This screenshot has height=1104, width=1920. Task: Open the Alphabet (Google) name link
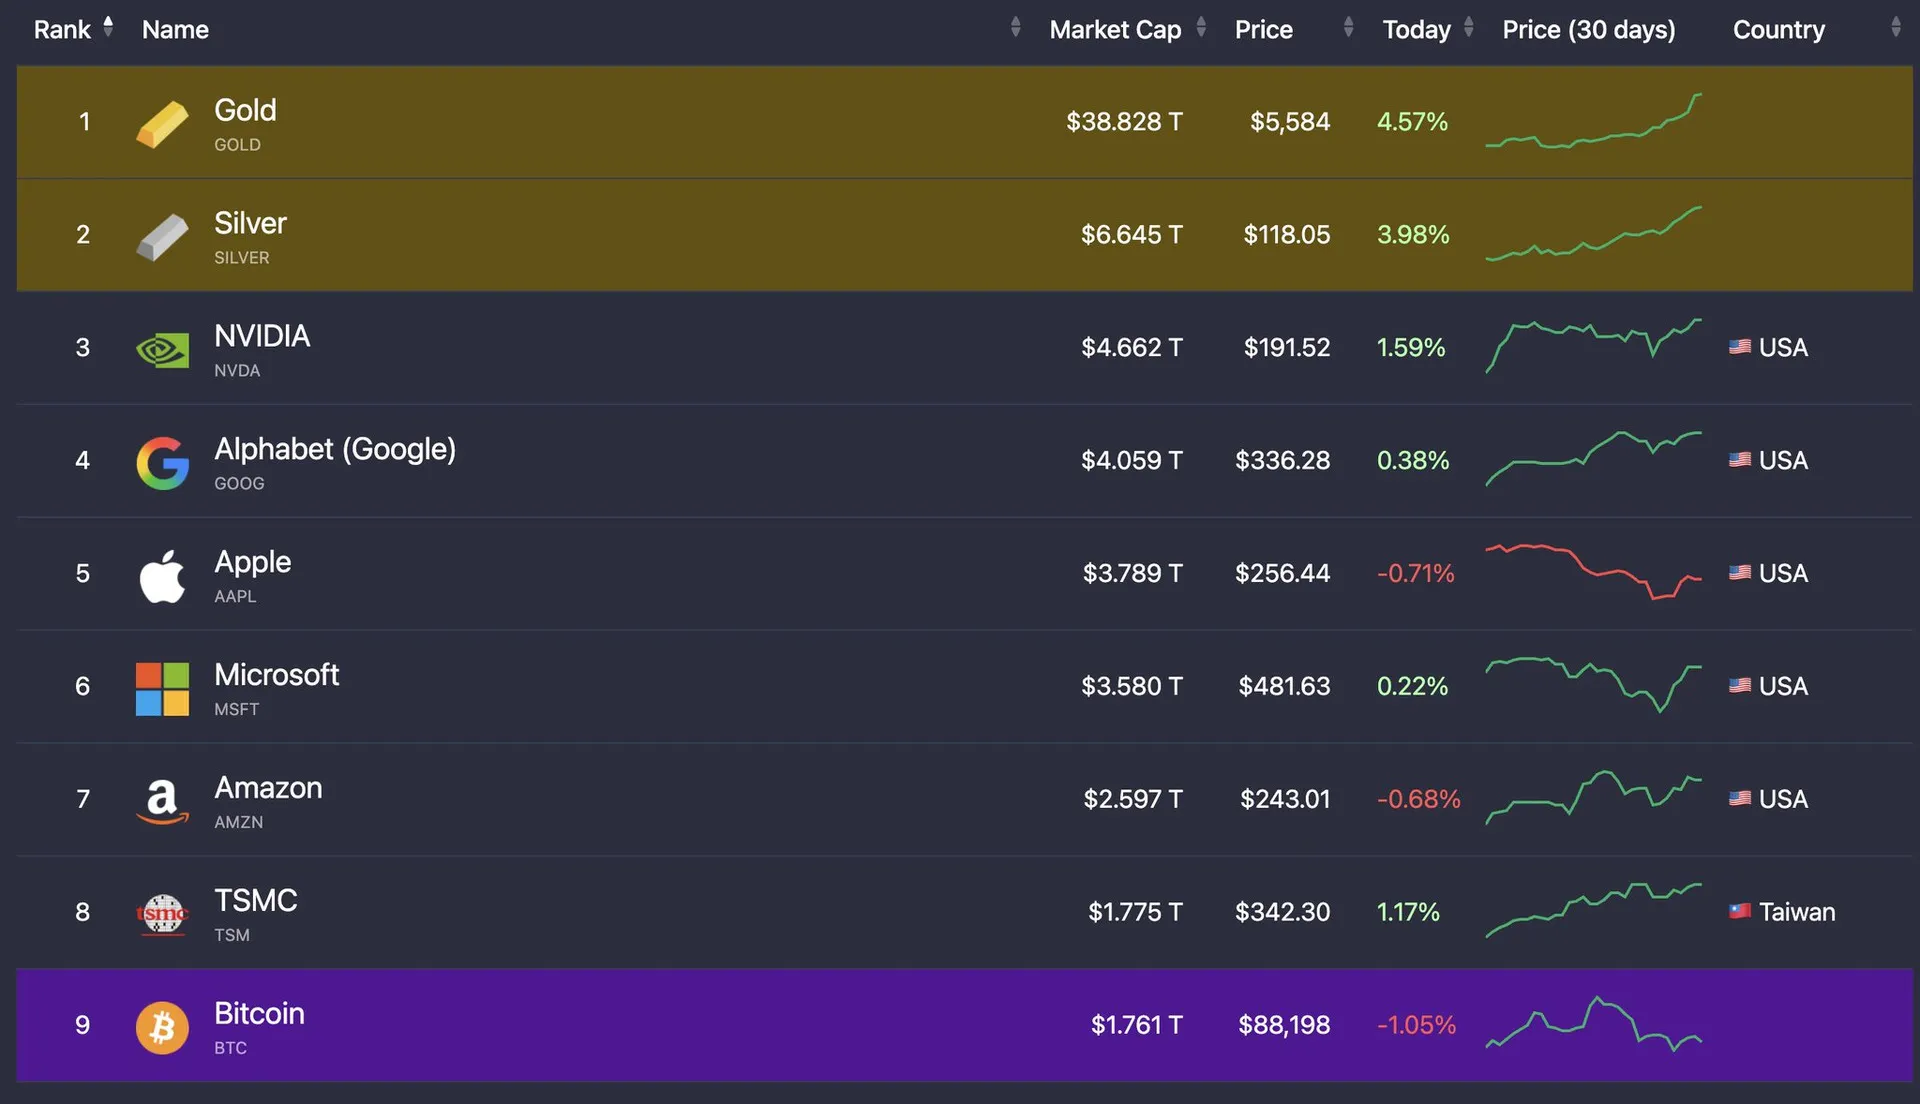(x=335, y=449)
